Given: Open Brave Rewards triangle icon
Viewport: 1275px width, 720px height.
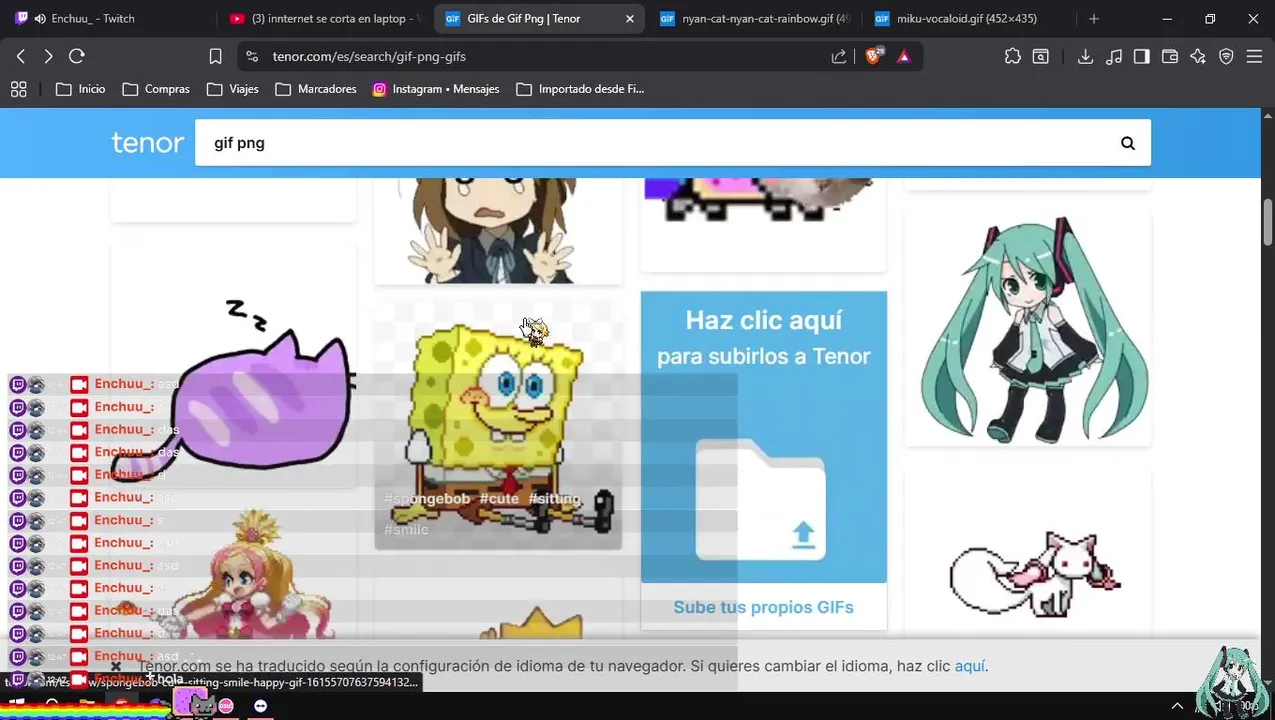Looking at the screenshot, I should [904, 57].
